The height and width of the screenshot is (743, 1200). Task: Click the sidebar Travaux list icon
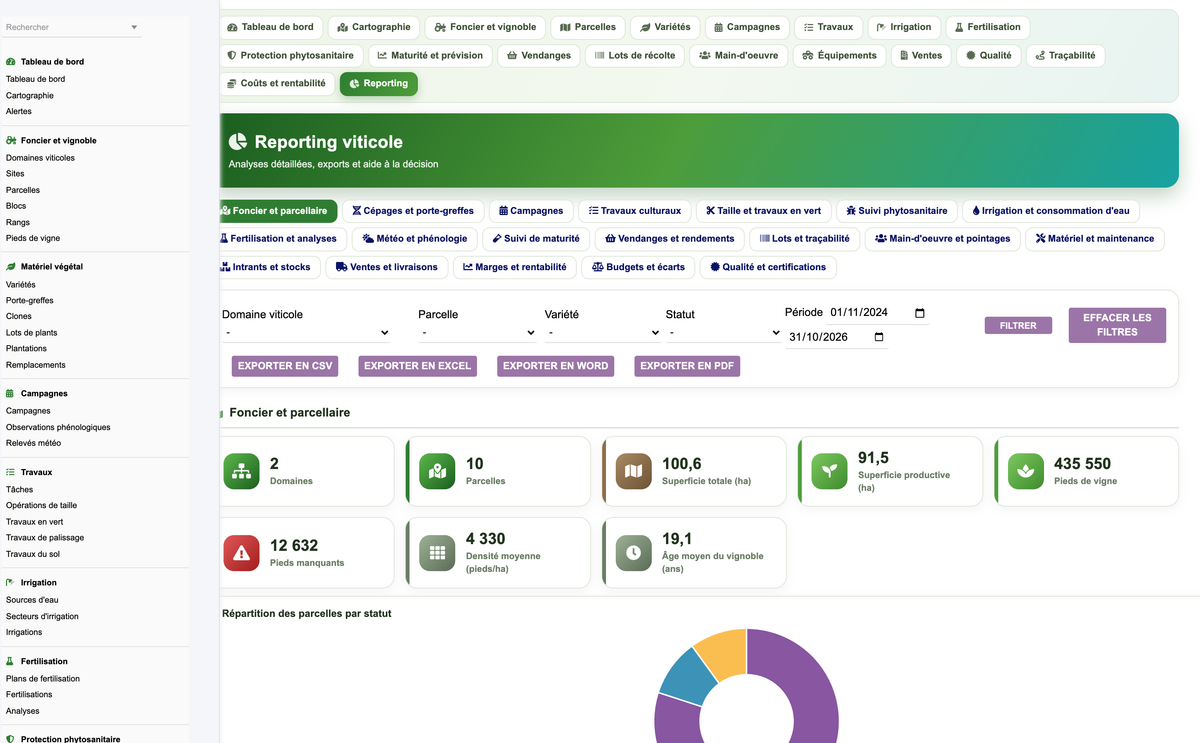pyautogui.click(x=10, y=472)
